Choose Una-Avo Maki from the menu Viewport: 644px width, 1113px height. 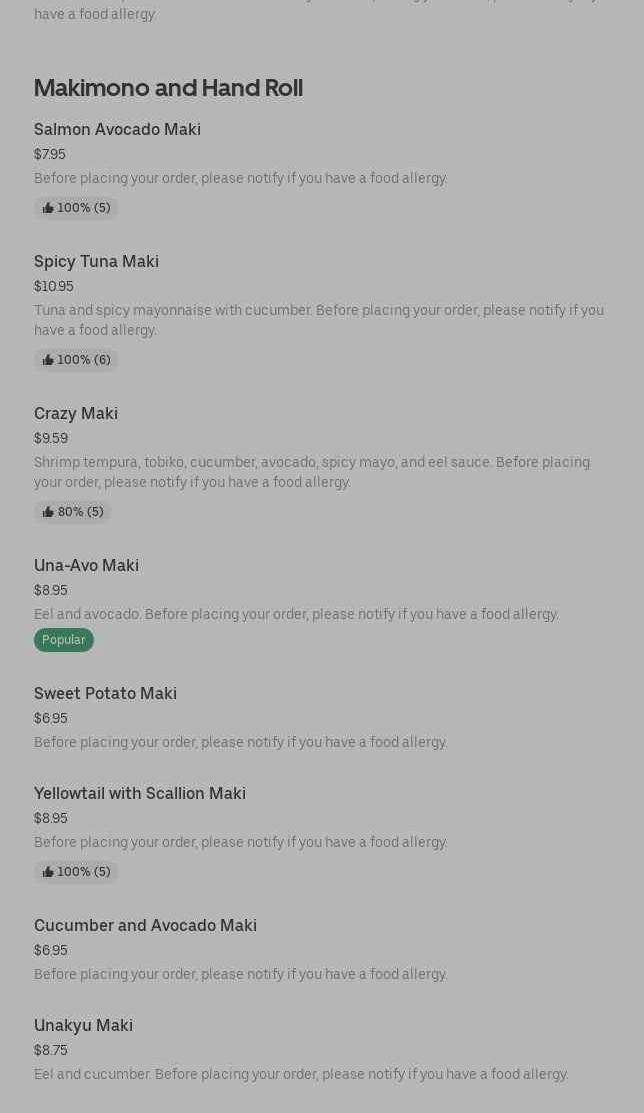(x=86, y=566)
